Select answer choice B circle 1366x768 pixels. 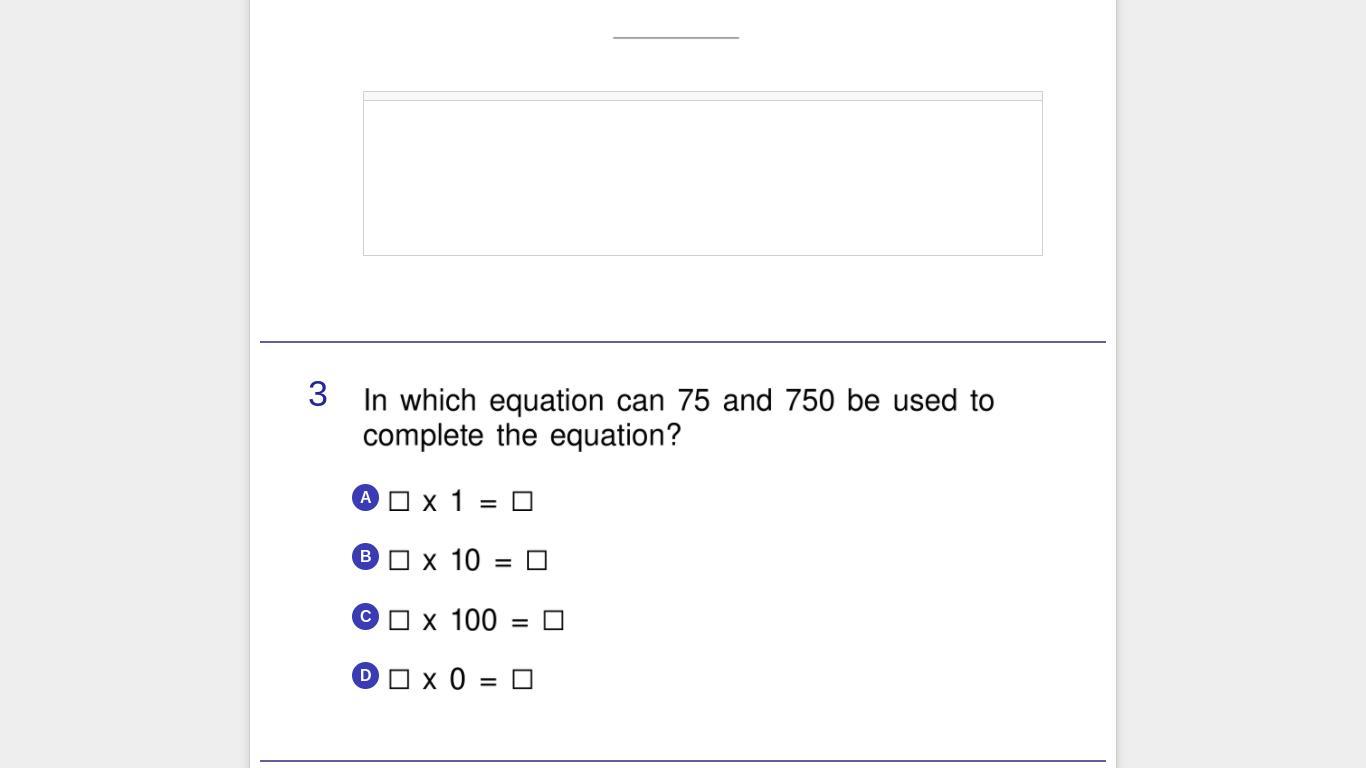[365, 557]
